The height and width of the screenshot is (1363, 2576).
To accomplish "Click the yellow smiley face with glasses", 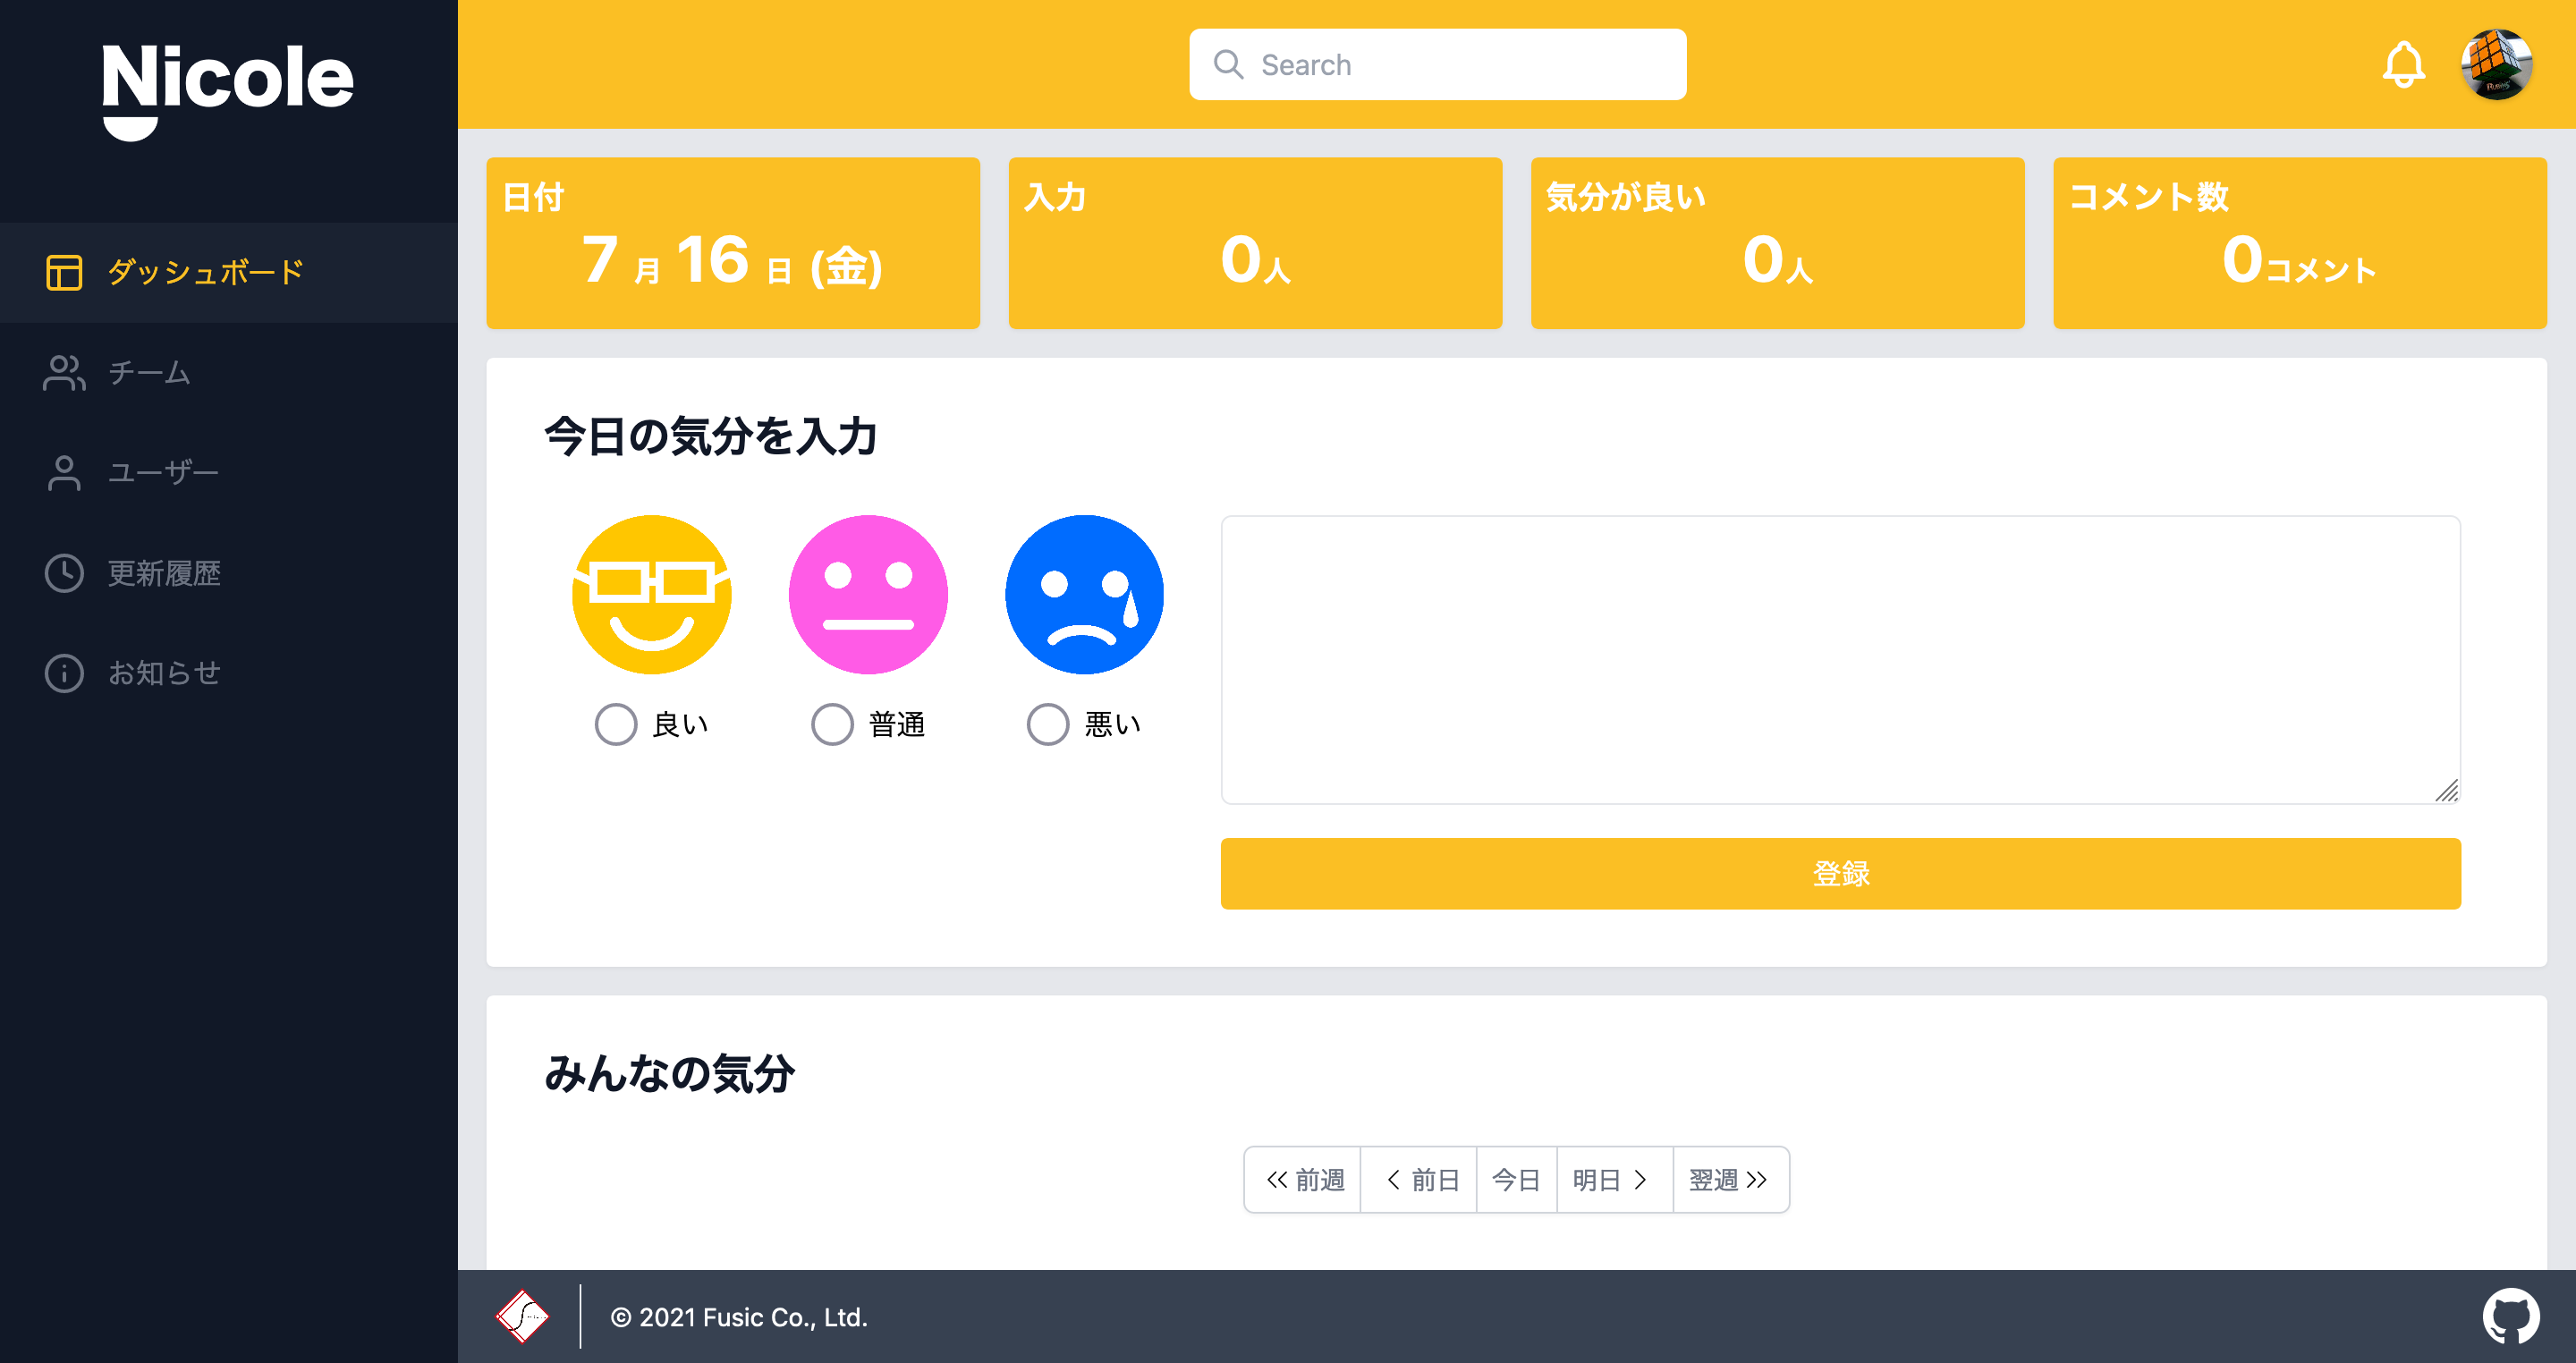I will coord(652,594).
